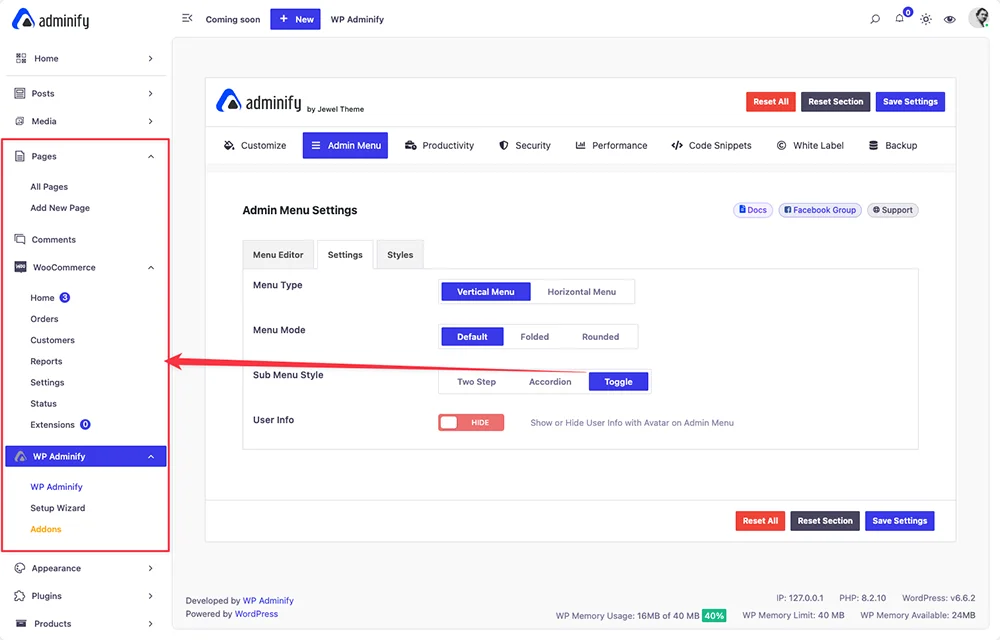Open the Customize tab
Screen dimensions: 1000x640
point(254,145)
